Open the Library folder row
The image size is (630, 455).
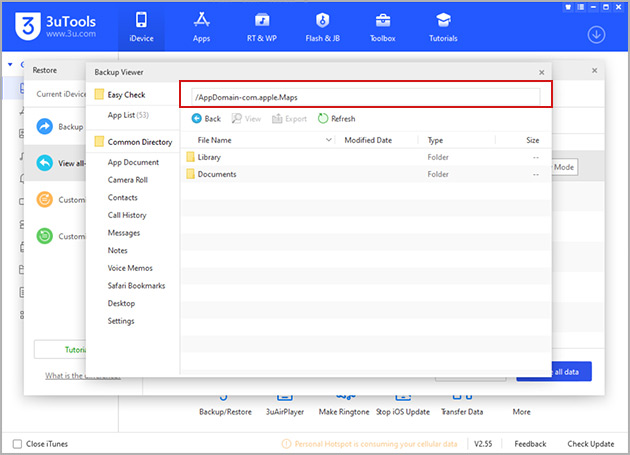click(x=209, y=157)
